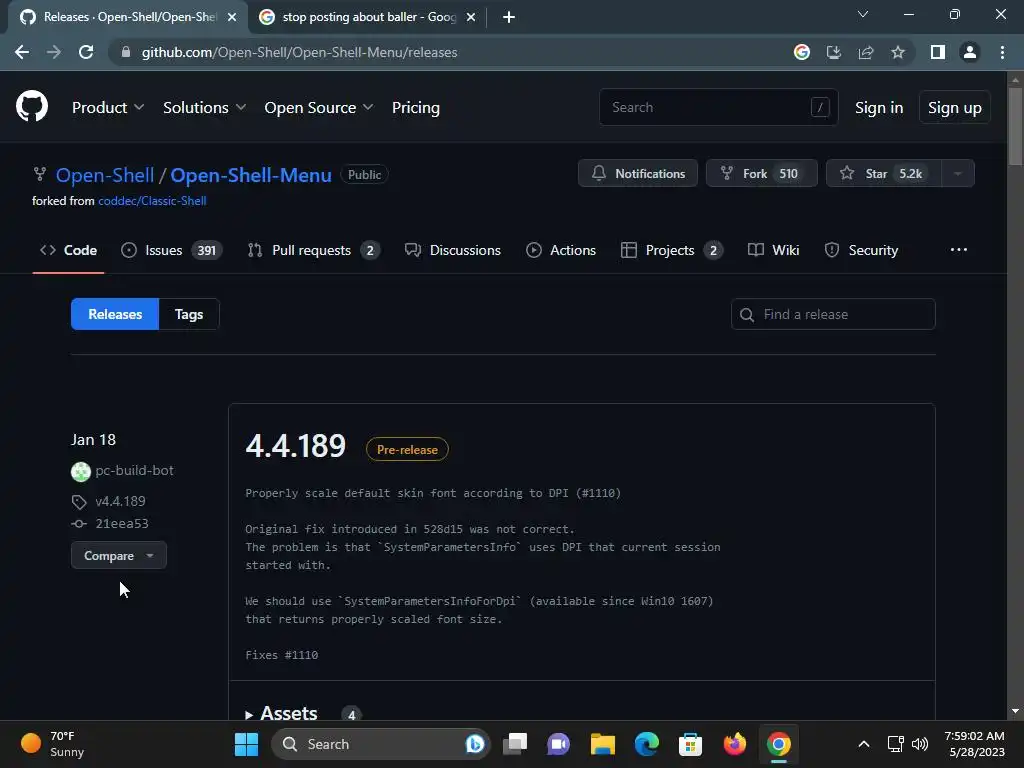Open the GitHub logo home link
This screenshot has width=1024, height=768.
pyautogui.click(x=32, y=106)
